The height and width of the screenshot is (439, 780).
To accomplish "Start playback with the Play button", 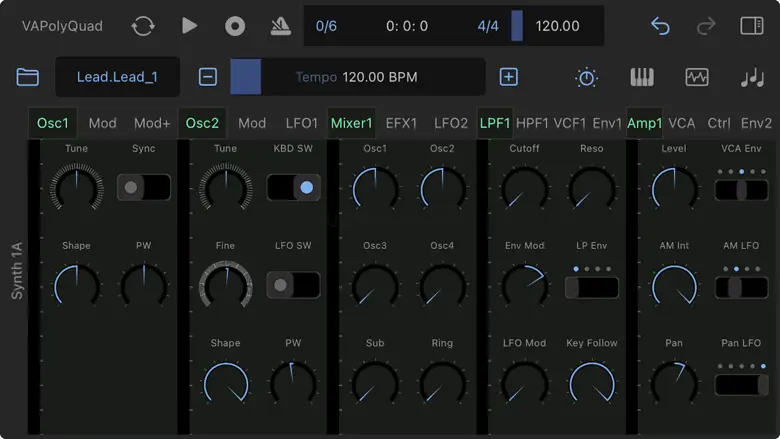I will pyautogui.click(x=189, y=26).
